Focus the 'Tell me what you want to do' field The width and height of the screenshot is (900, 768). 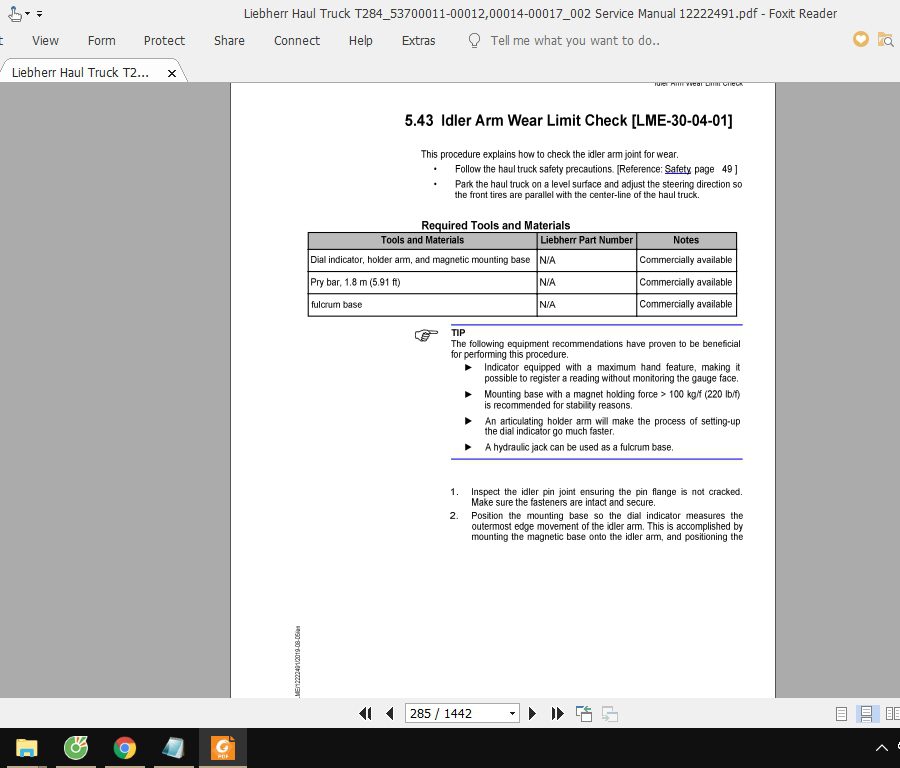575,41
